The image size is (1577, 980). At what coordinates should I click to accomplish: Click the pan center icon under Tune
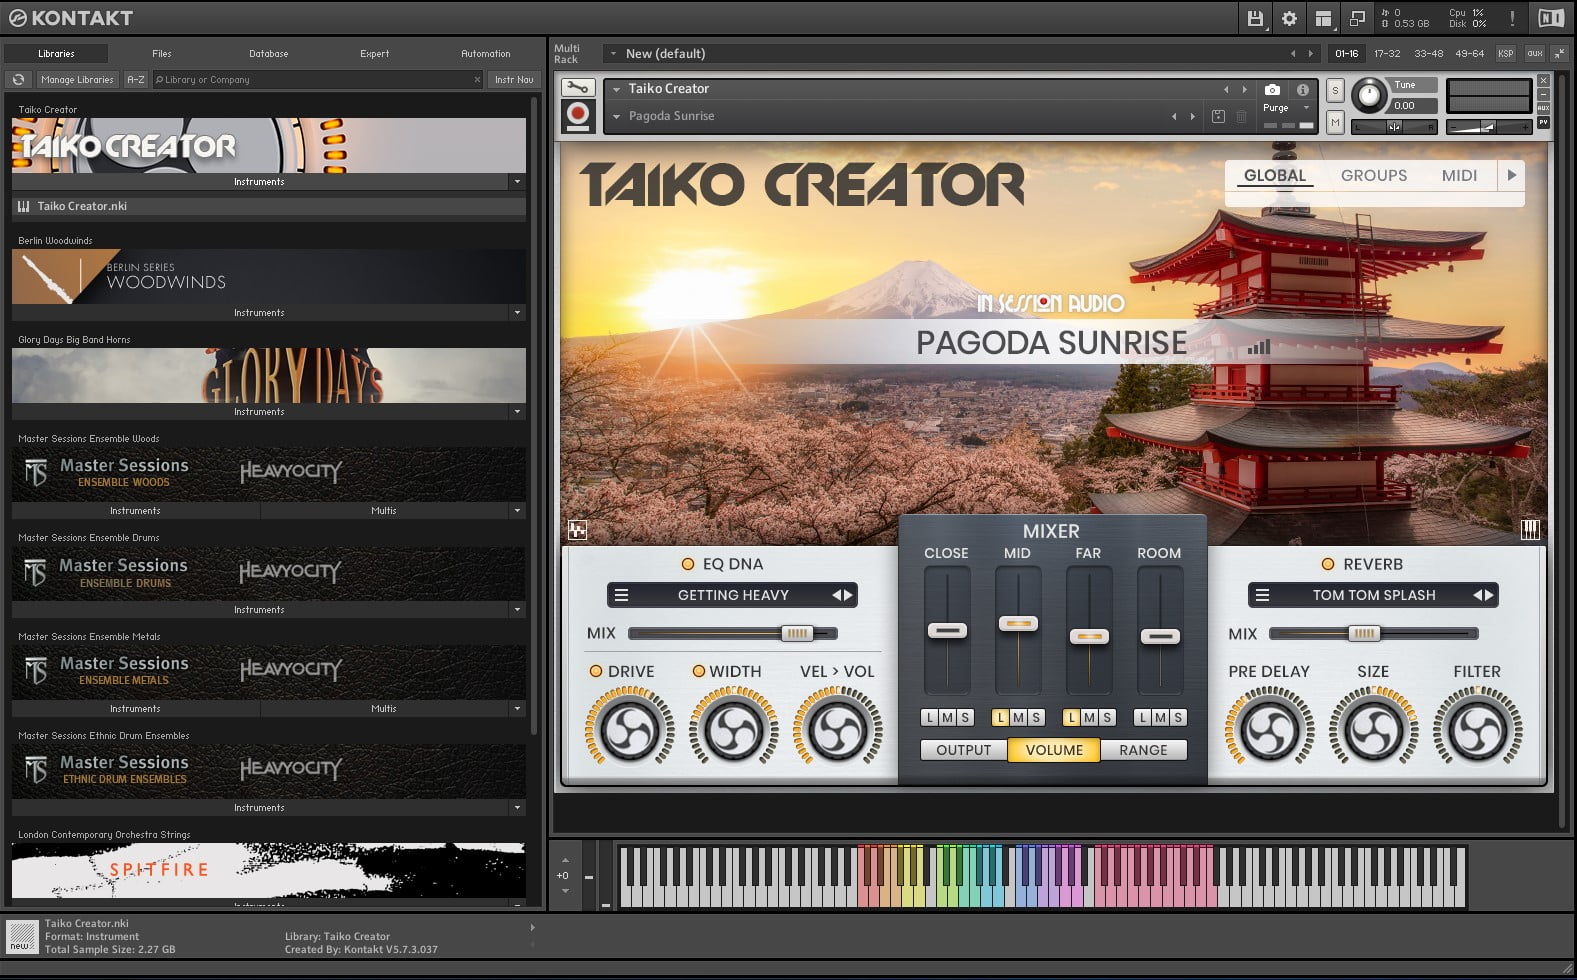tap(1393, 127)
